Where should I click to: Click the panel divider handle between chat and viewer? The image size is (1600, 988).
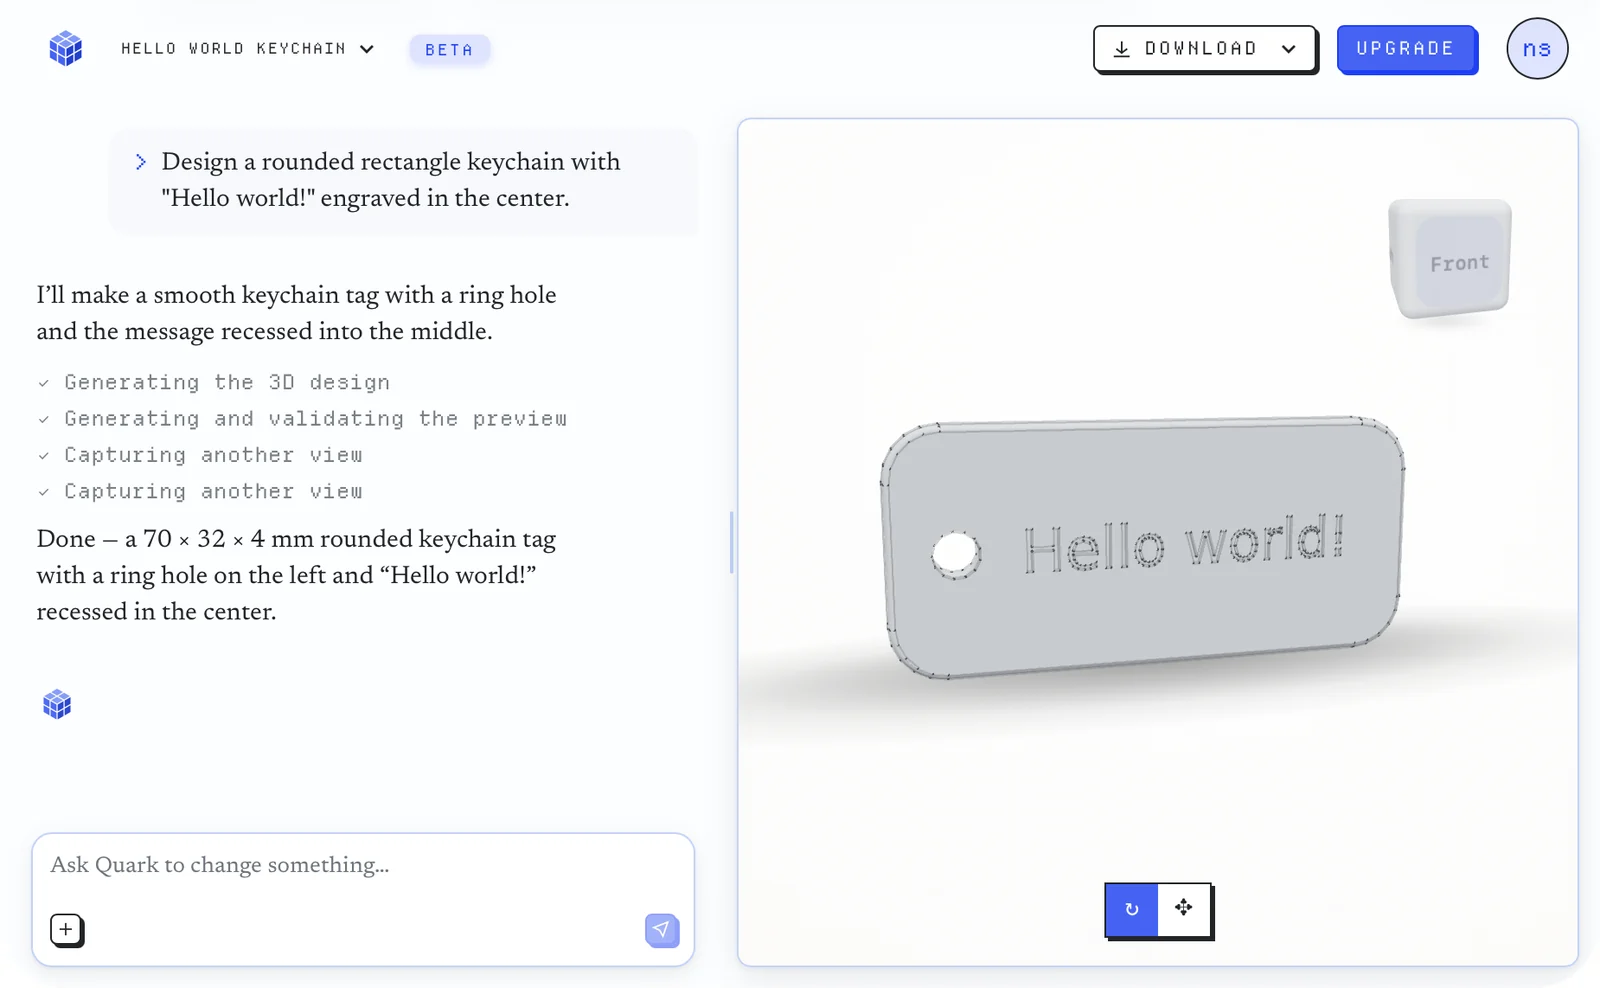click(732, 542)
